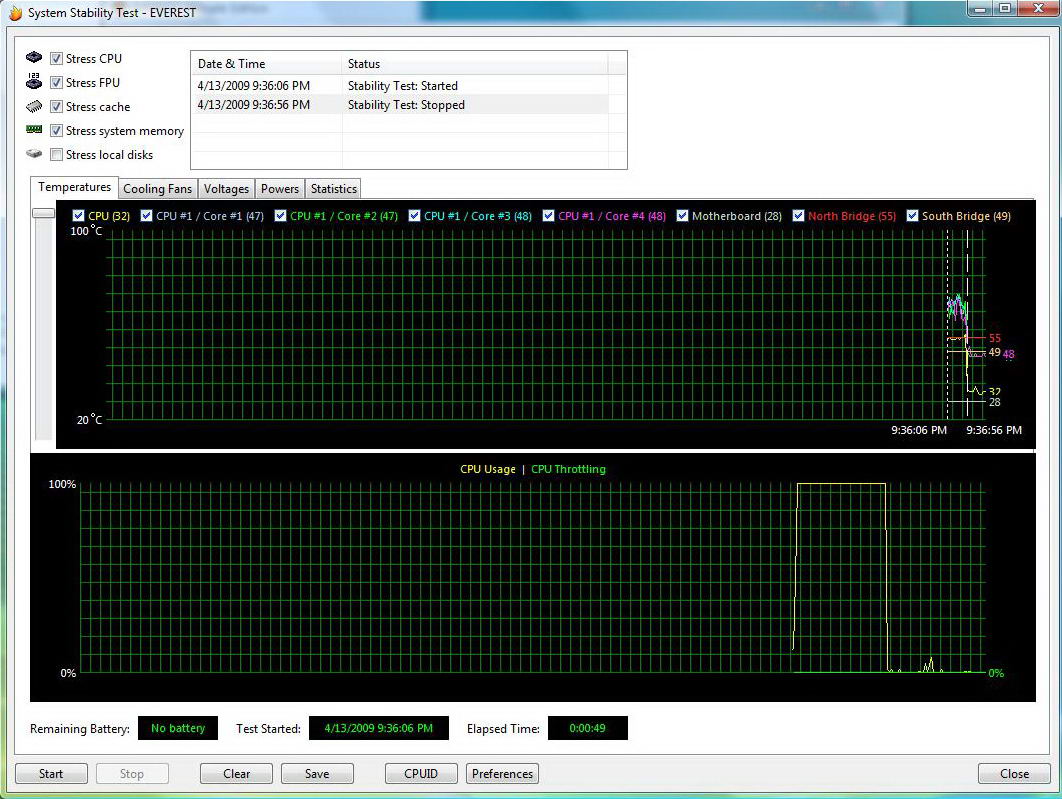Screen dimensions: 1062x799
Task: Select the Stability Test: Started log row
Action: point(400,86)
